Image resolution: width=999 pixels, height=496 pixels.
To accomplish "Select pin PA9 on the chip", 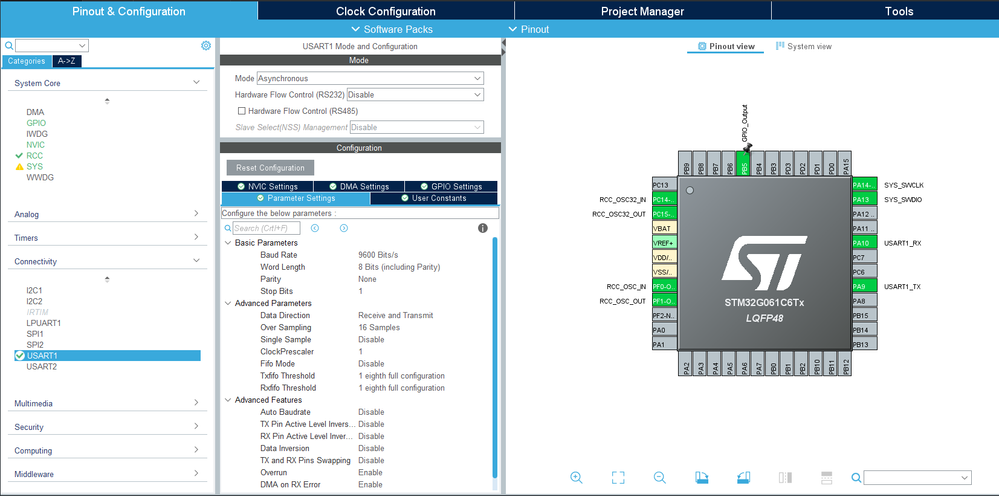I will click(865, 287).
